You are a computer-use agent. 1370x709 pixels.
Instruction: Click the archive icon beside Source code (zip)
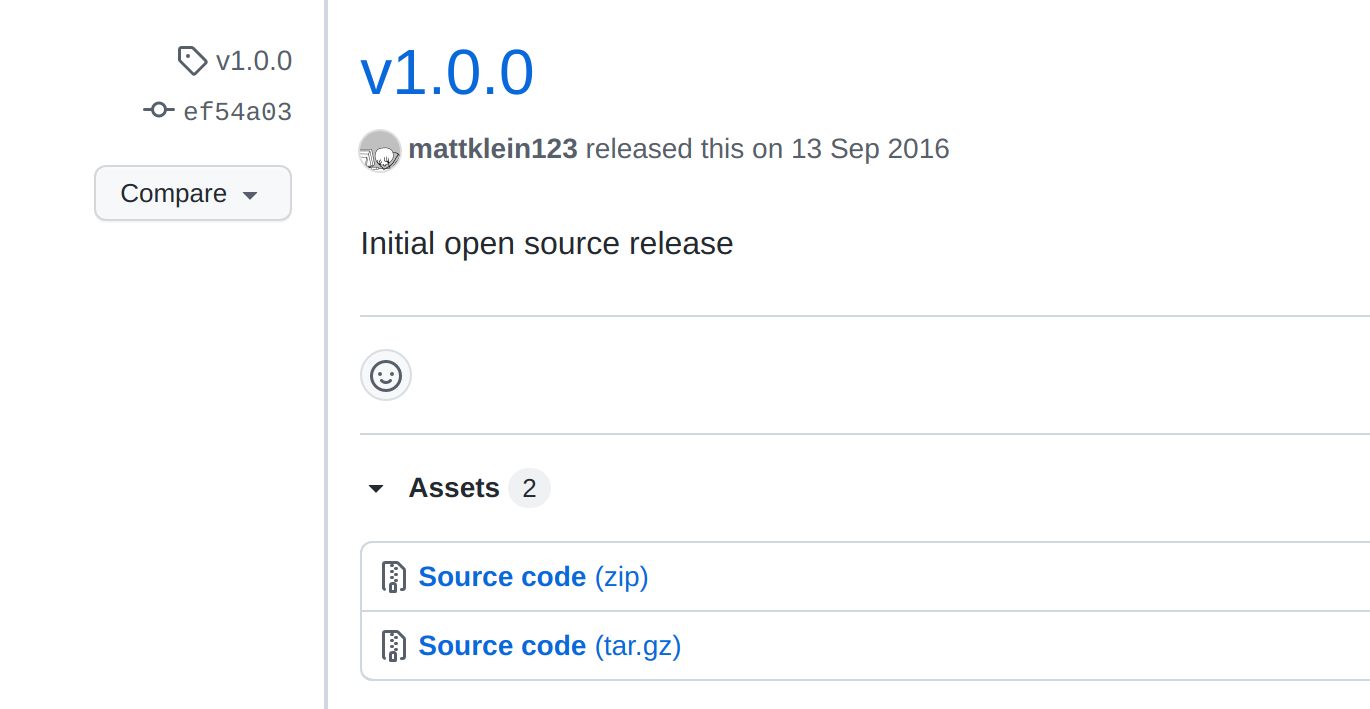click(x=394, y=577)
